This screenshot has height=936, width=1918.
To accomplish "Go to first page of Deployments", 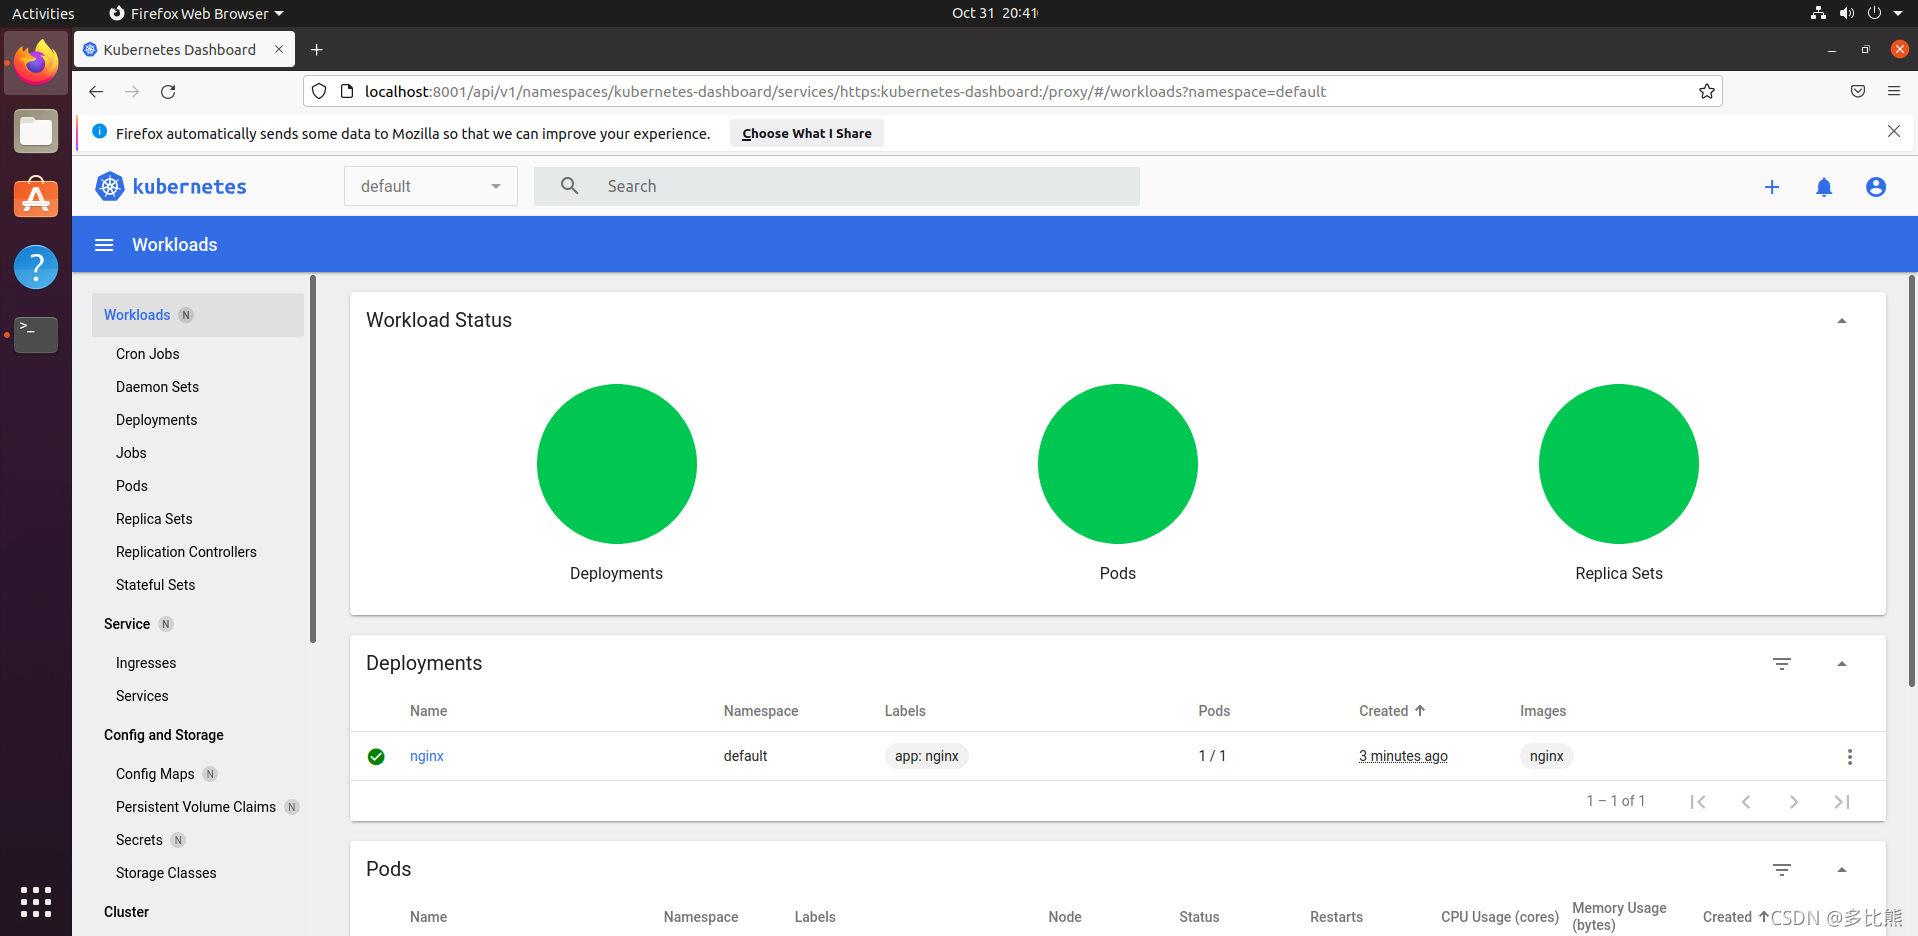I will (x=1698, y=802).
